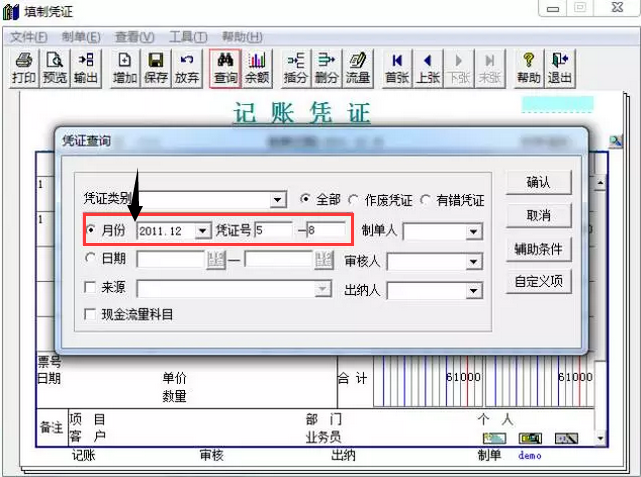Open the 余额 balance chart icon
641x477 pixels.
point(257,68)
